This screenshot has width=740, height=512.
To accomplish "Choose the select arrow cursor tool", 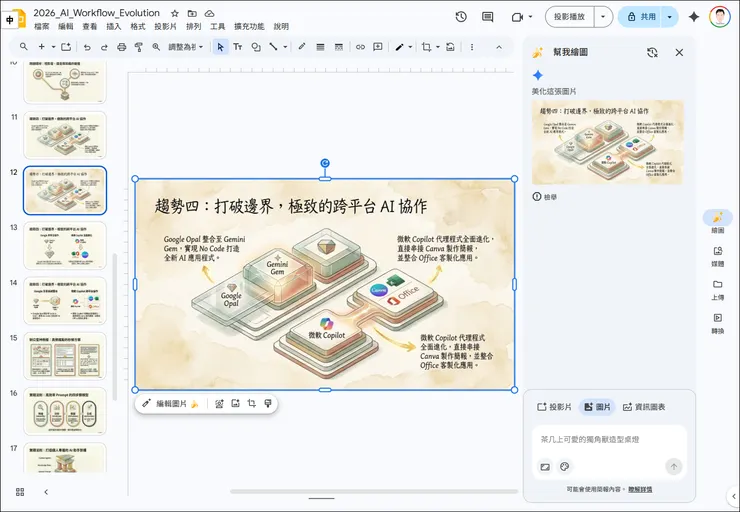I will (x=220, y=47).
